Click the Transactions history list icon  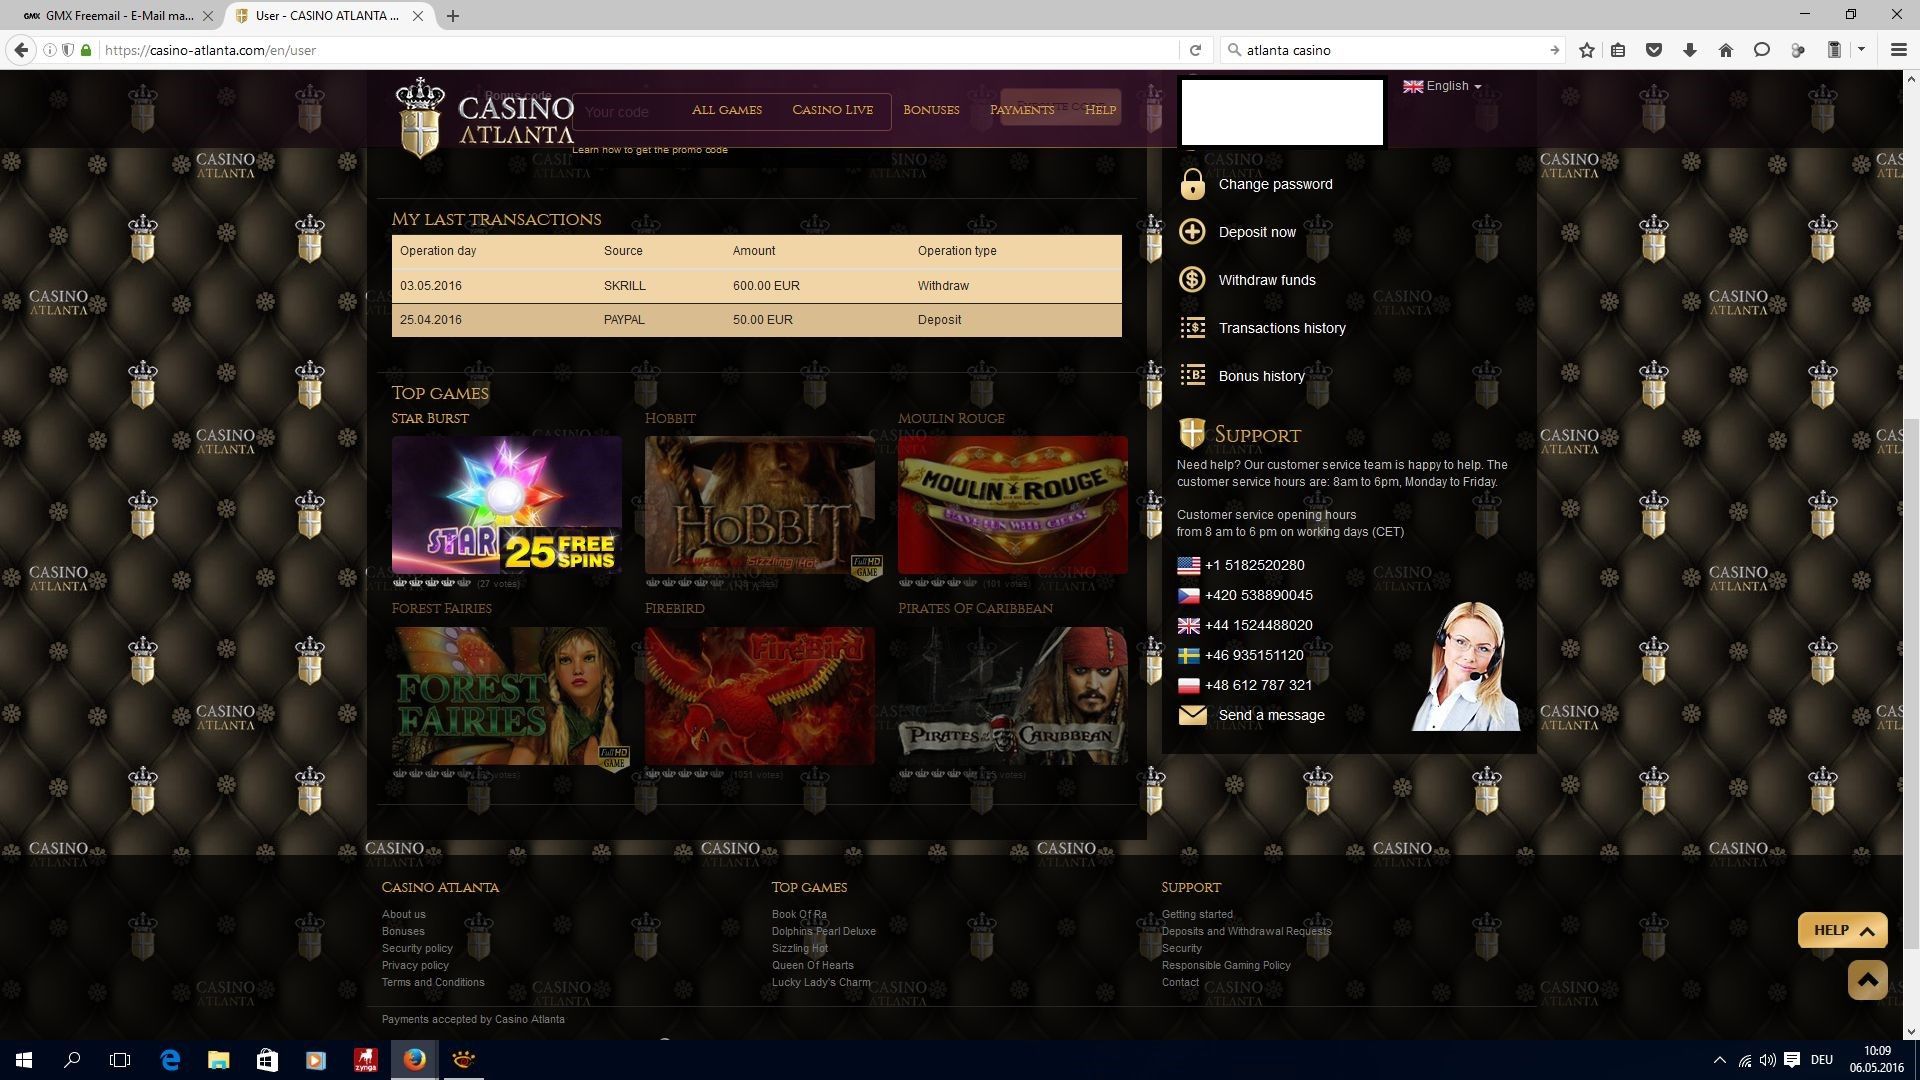(1192, 328)
